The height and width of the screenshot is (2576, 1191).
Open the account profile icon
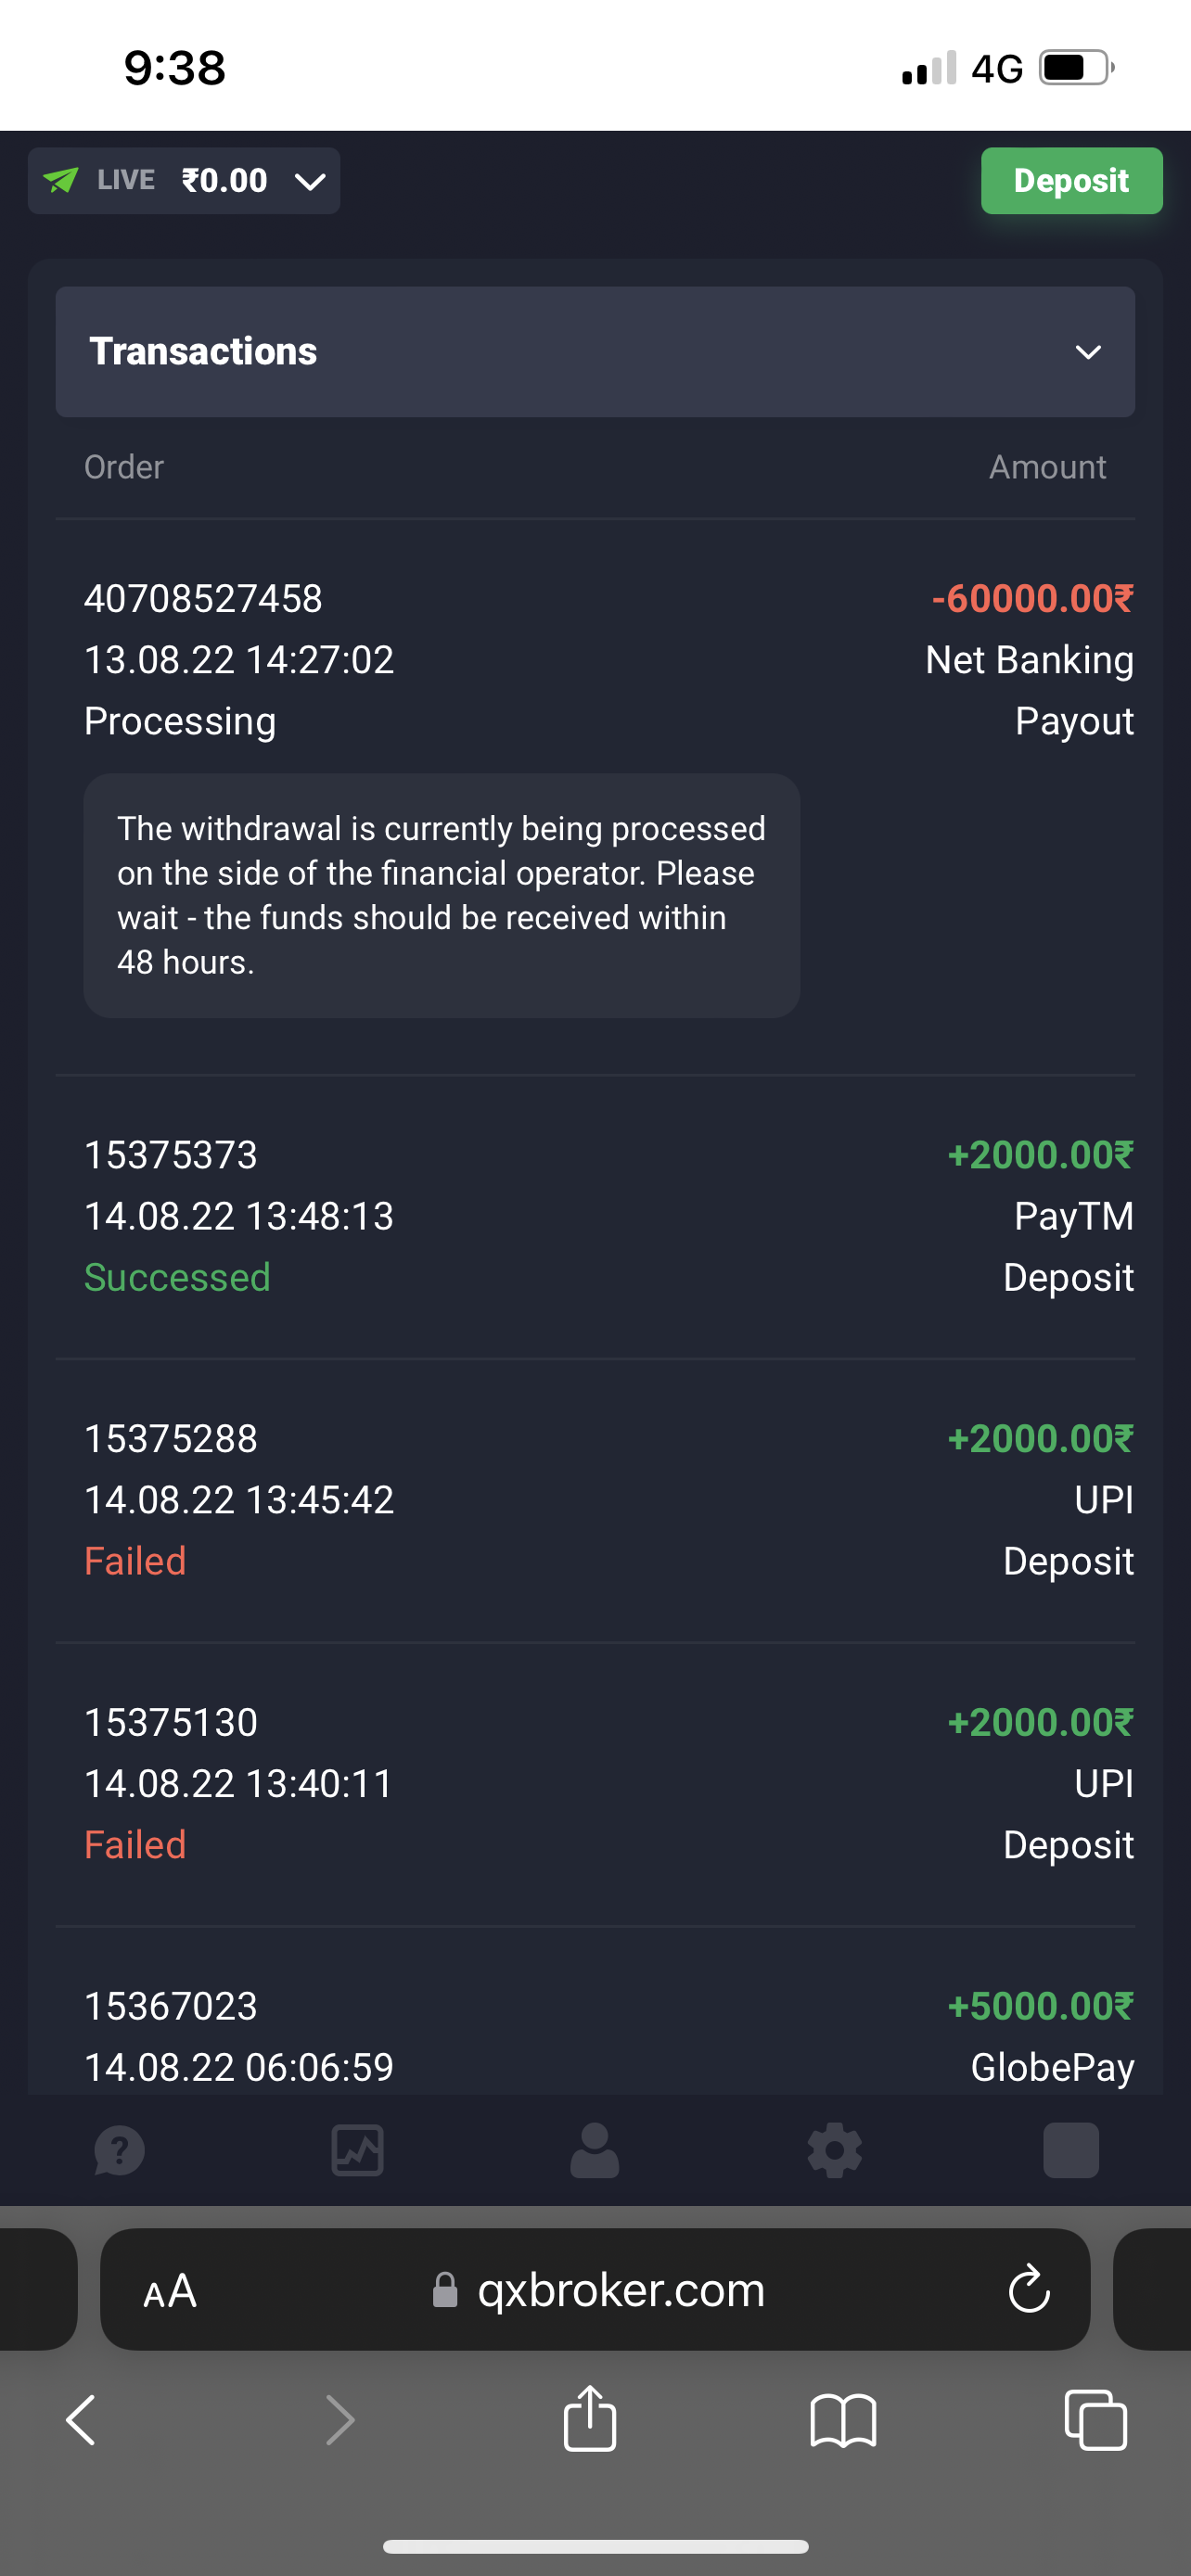point(595,2150)
